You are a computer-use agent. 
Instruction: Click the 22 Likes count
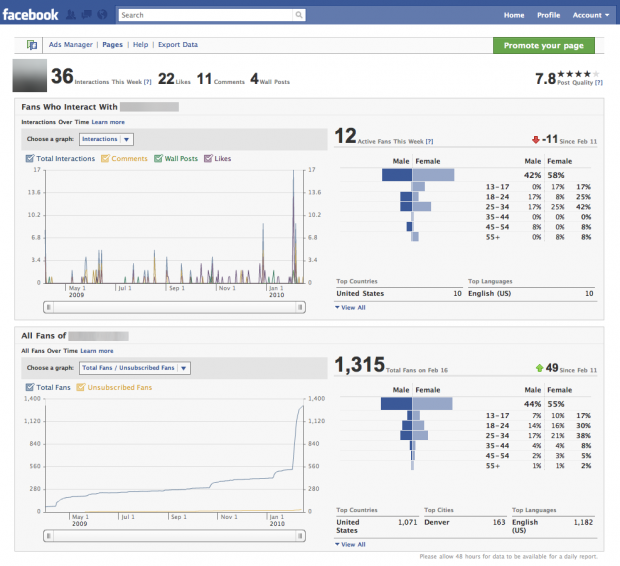[166, 79]
